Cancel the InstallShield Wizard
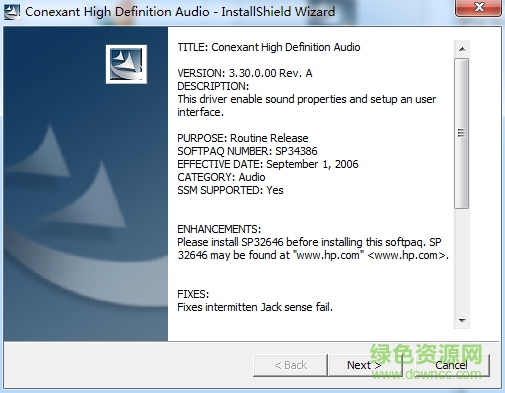This screenshot has height=393, width=505. coord(451,365)
